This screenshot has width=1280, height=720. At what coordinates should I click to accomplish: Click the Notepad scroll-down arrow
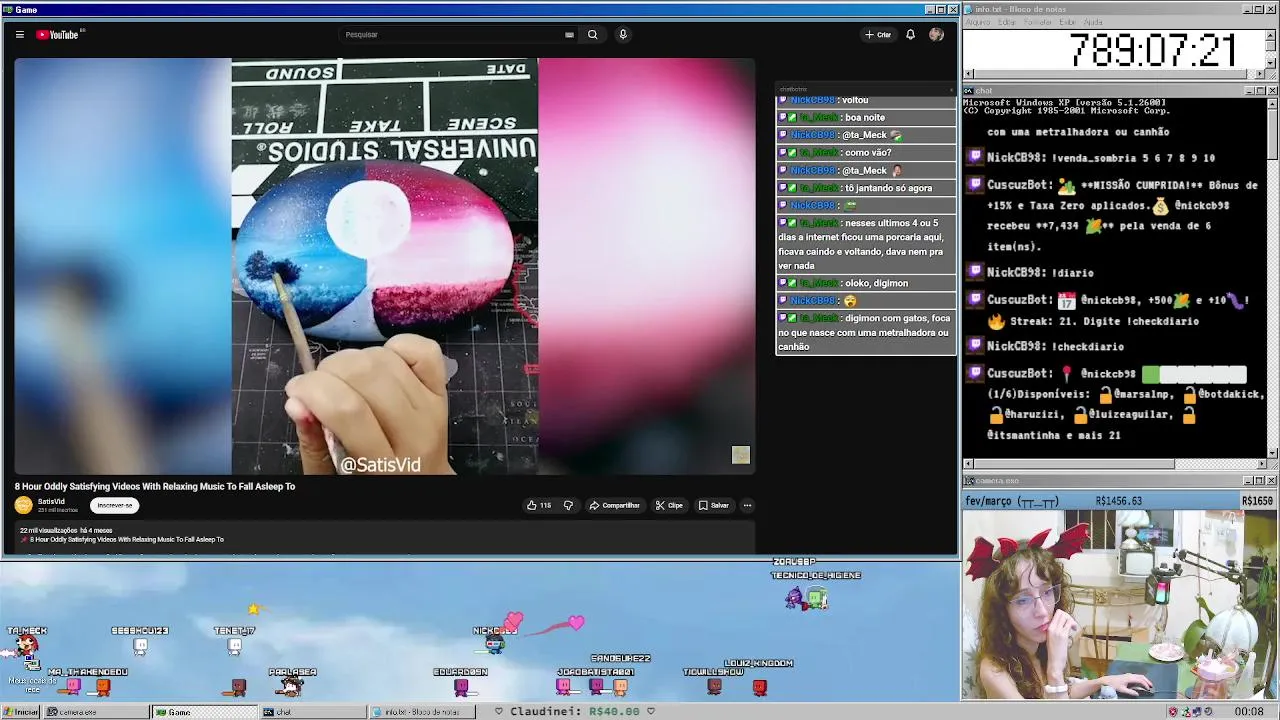click(x=1272, y=64)
